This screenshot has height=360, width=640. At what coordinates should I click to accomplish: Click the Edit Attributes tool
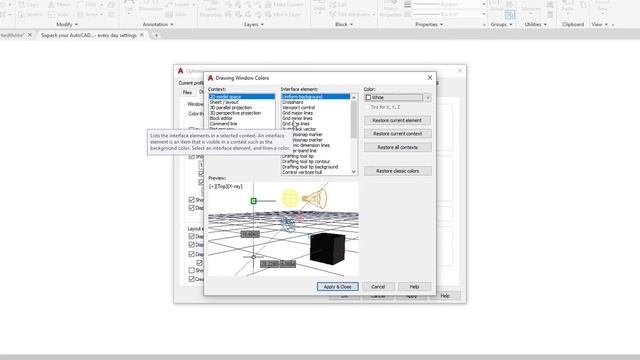point(352,14)
